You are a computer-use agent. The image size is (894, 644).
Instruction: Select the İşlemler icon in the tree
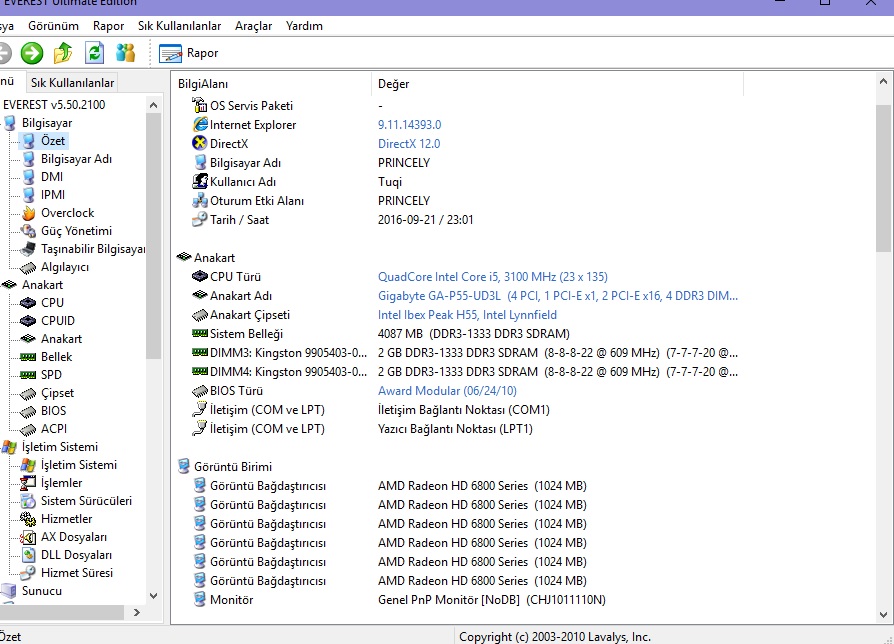click(x=29, y=483)
